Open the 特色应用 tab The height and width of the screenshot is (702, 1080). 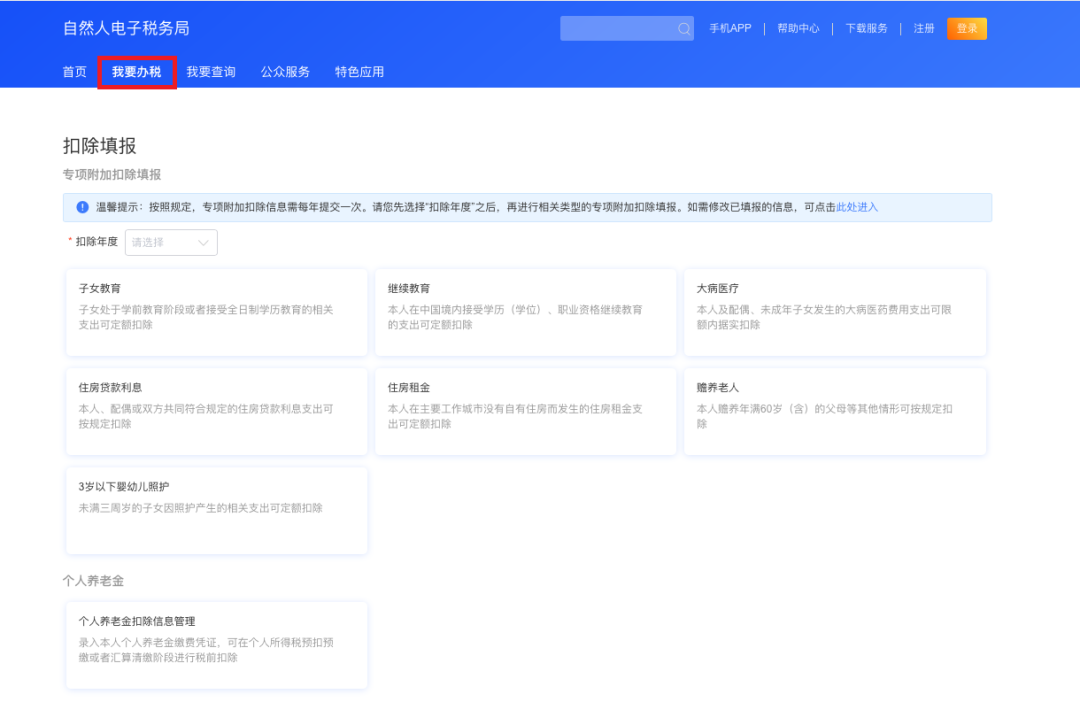point(360,72)
